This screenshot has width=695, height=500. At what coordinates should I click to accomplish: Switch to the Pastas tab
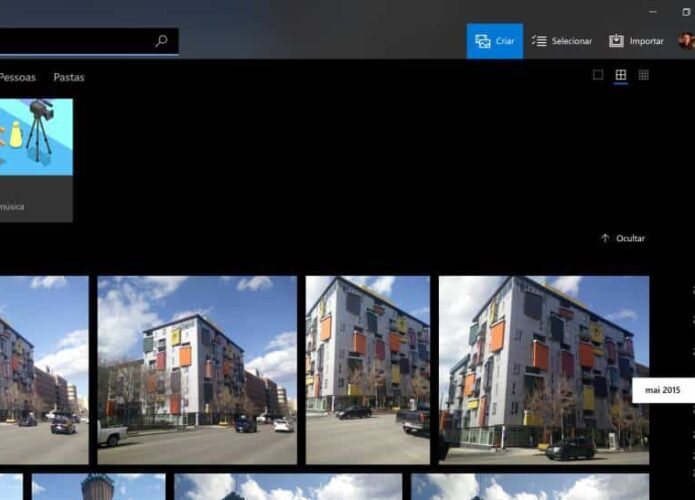pyautogui.click(x=69, y=77)
